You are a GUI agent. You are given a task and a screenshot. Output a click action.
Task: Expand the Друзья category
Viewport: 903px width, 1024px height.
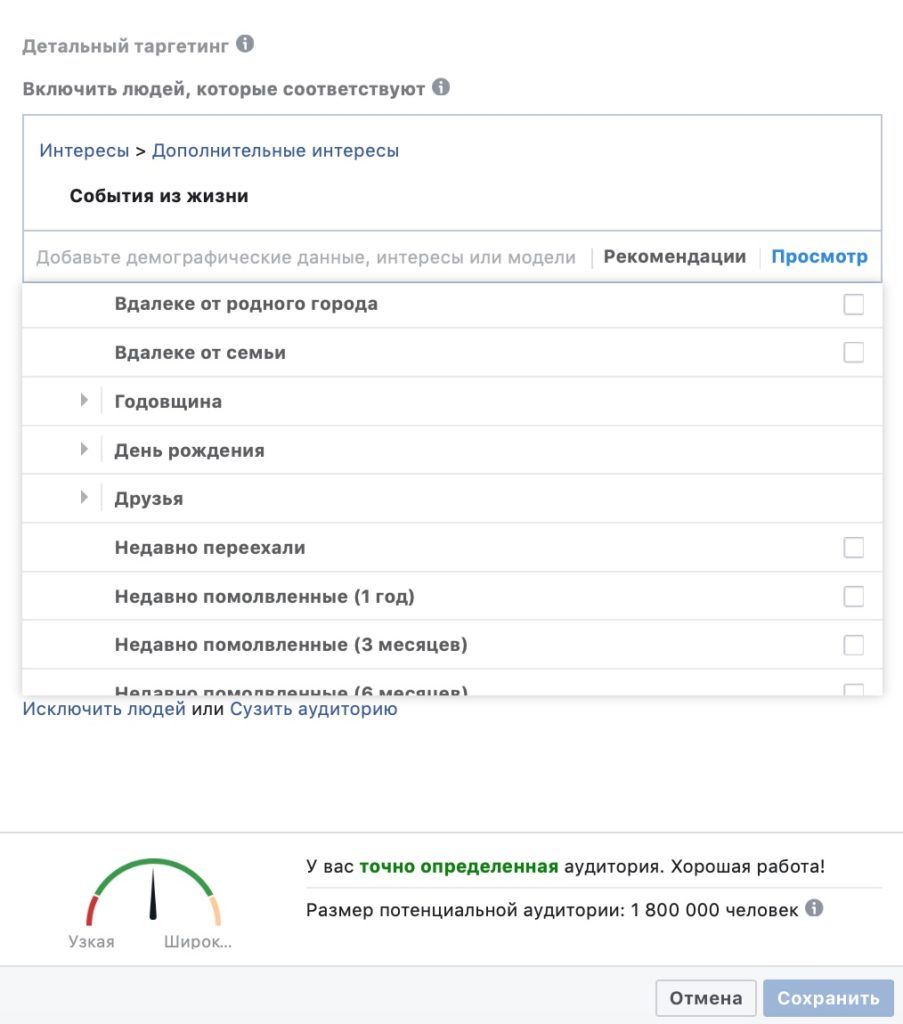[84, 497]
